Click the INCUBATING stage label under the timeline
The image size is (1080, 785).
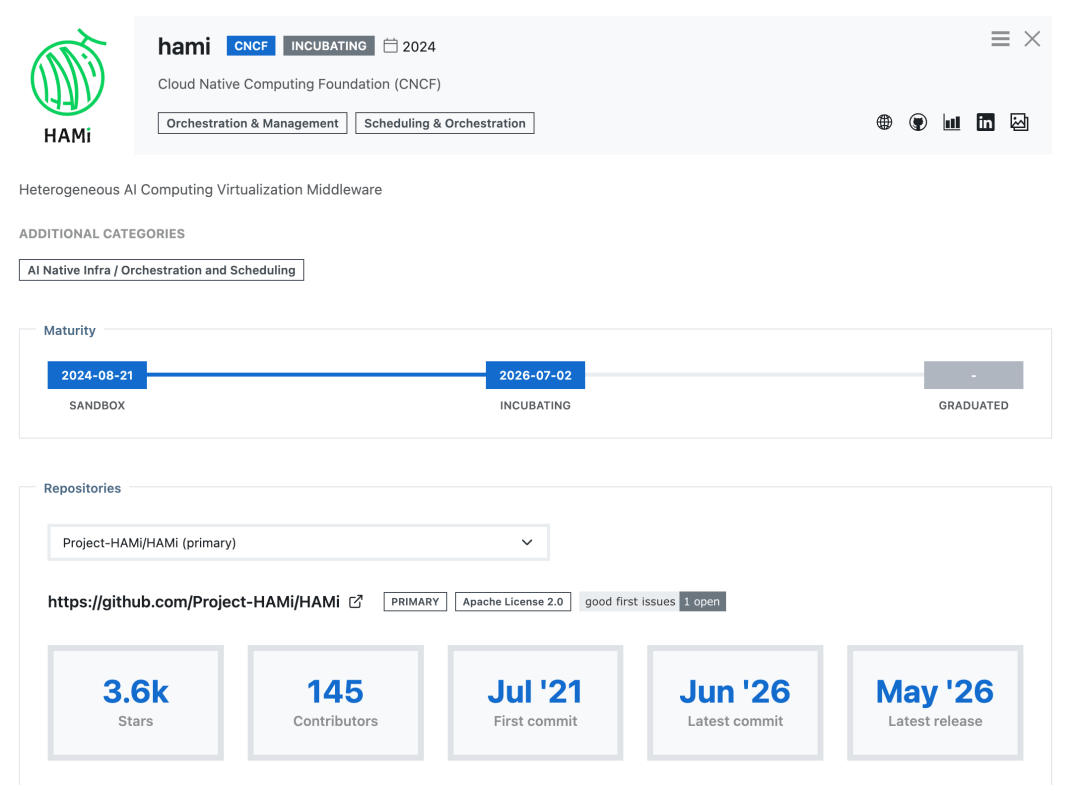(535, 406)
